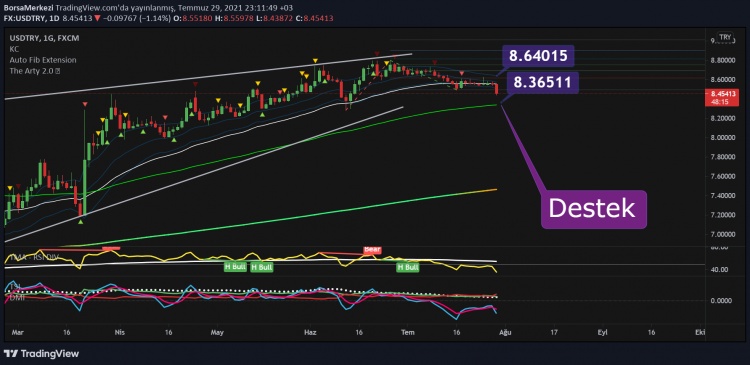Click the Ağu label on the time axis
The height and width of the screenshot is (365, 750).
click(506, 332)
